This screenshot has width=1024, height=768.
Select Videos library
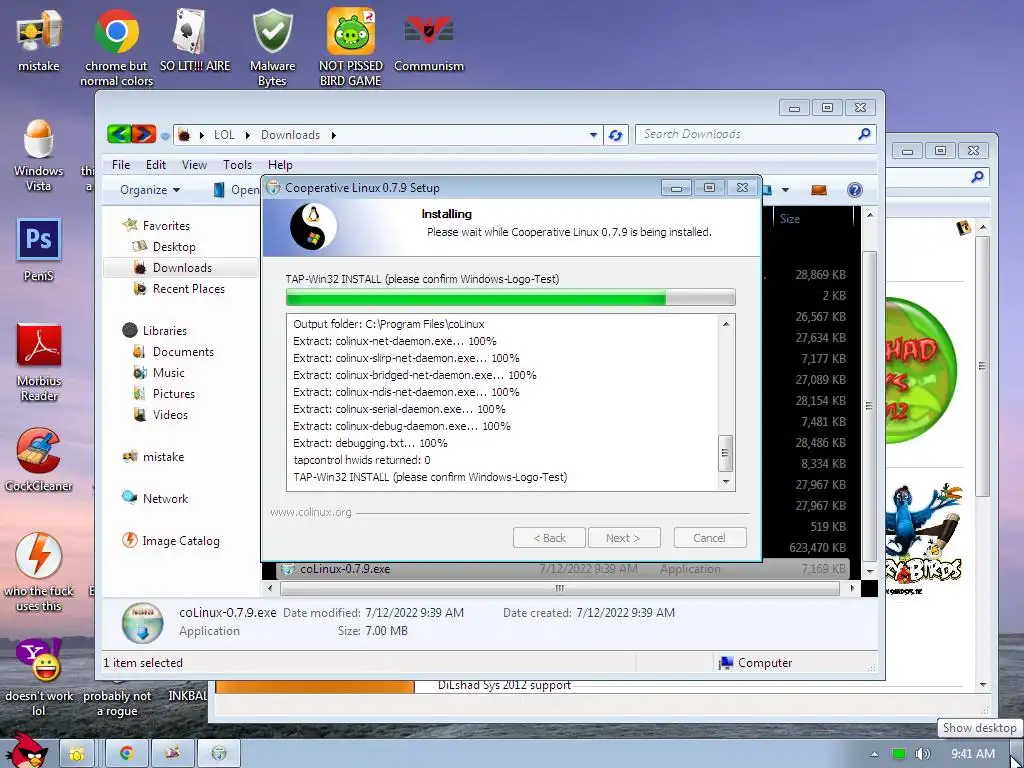pyautogui.click(x=170, y=415)
